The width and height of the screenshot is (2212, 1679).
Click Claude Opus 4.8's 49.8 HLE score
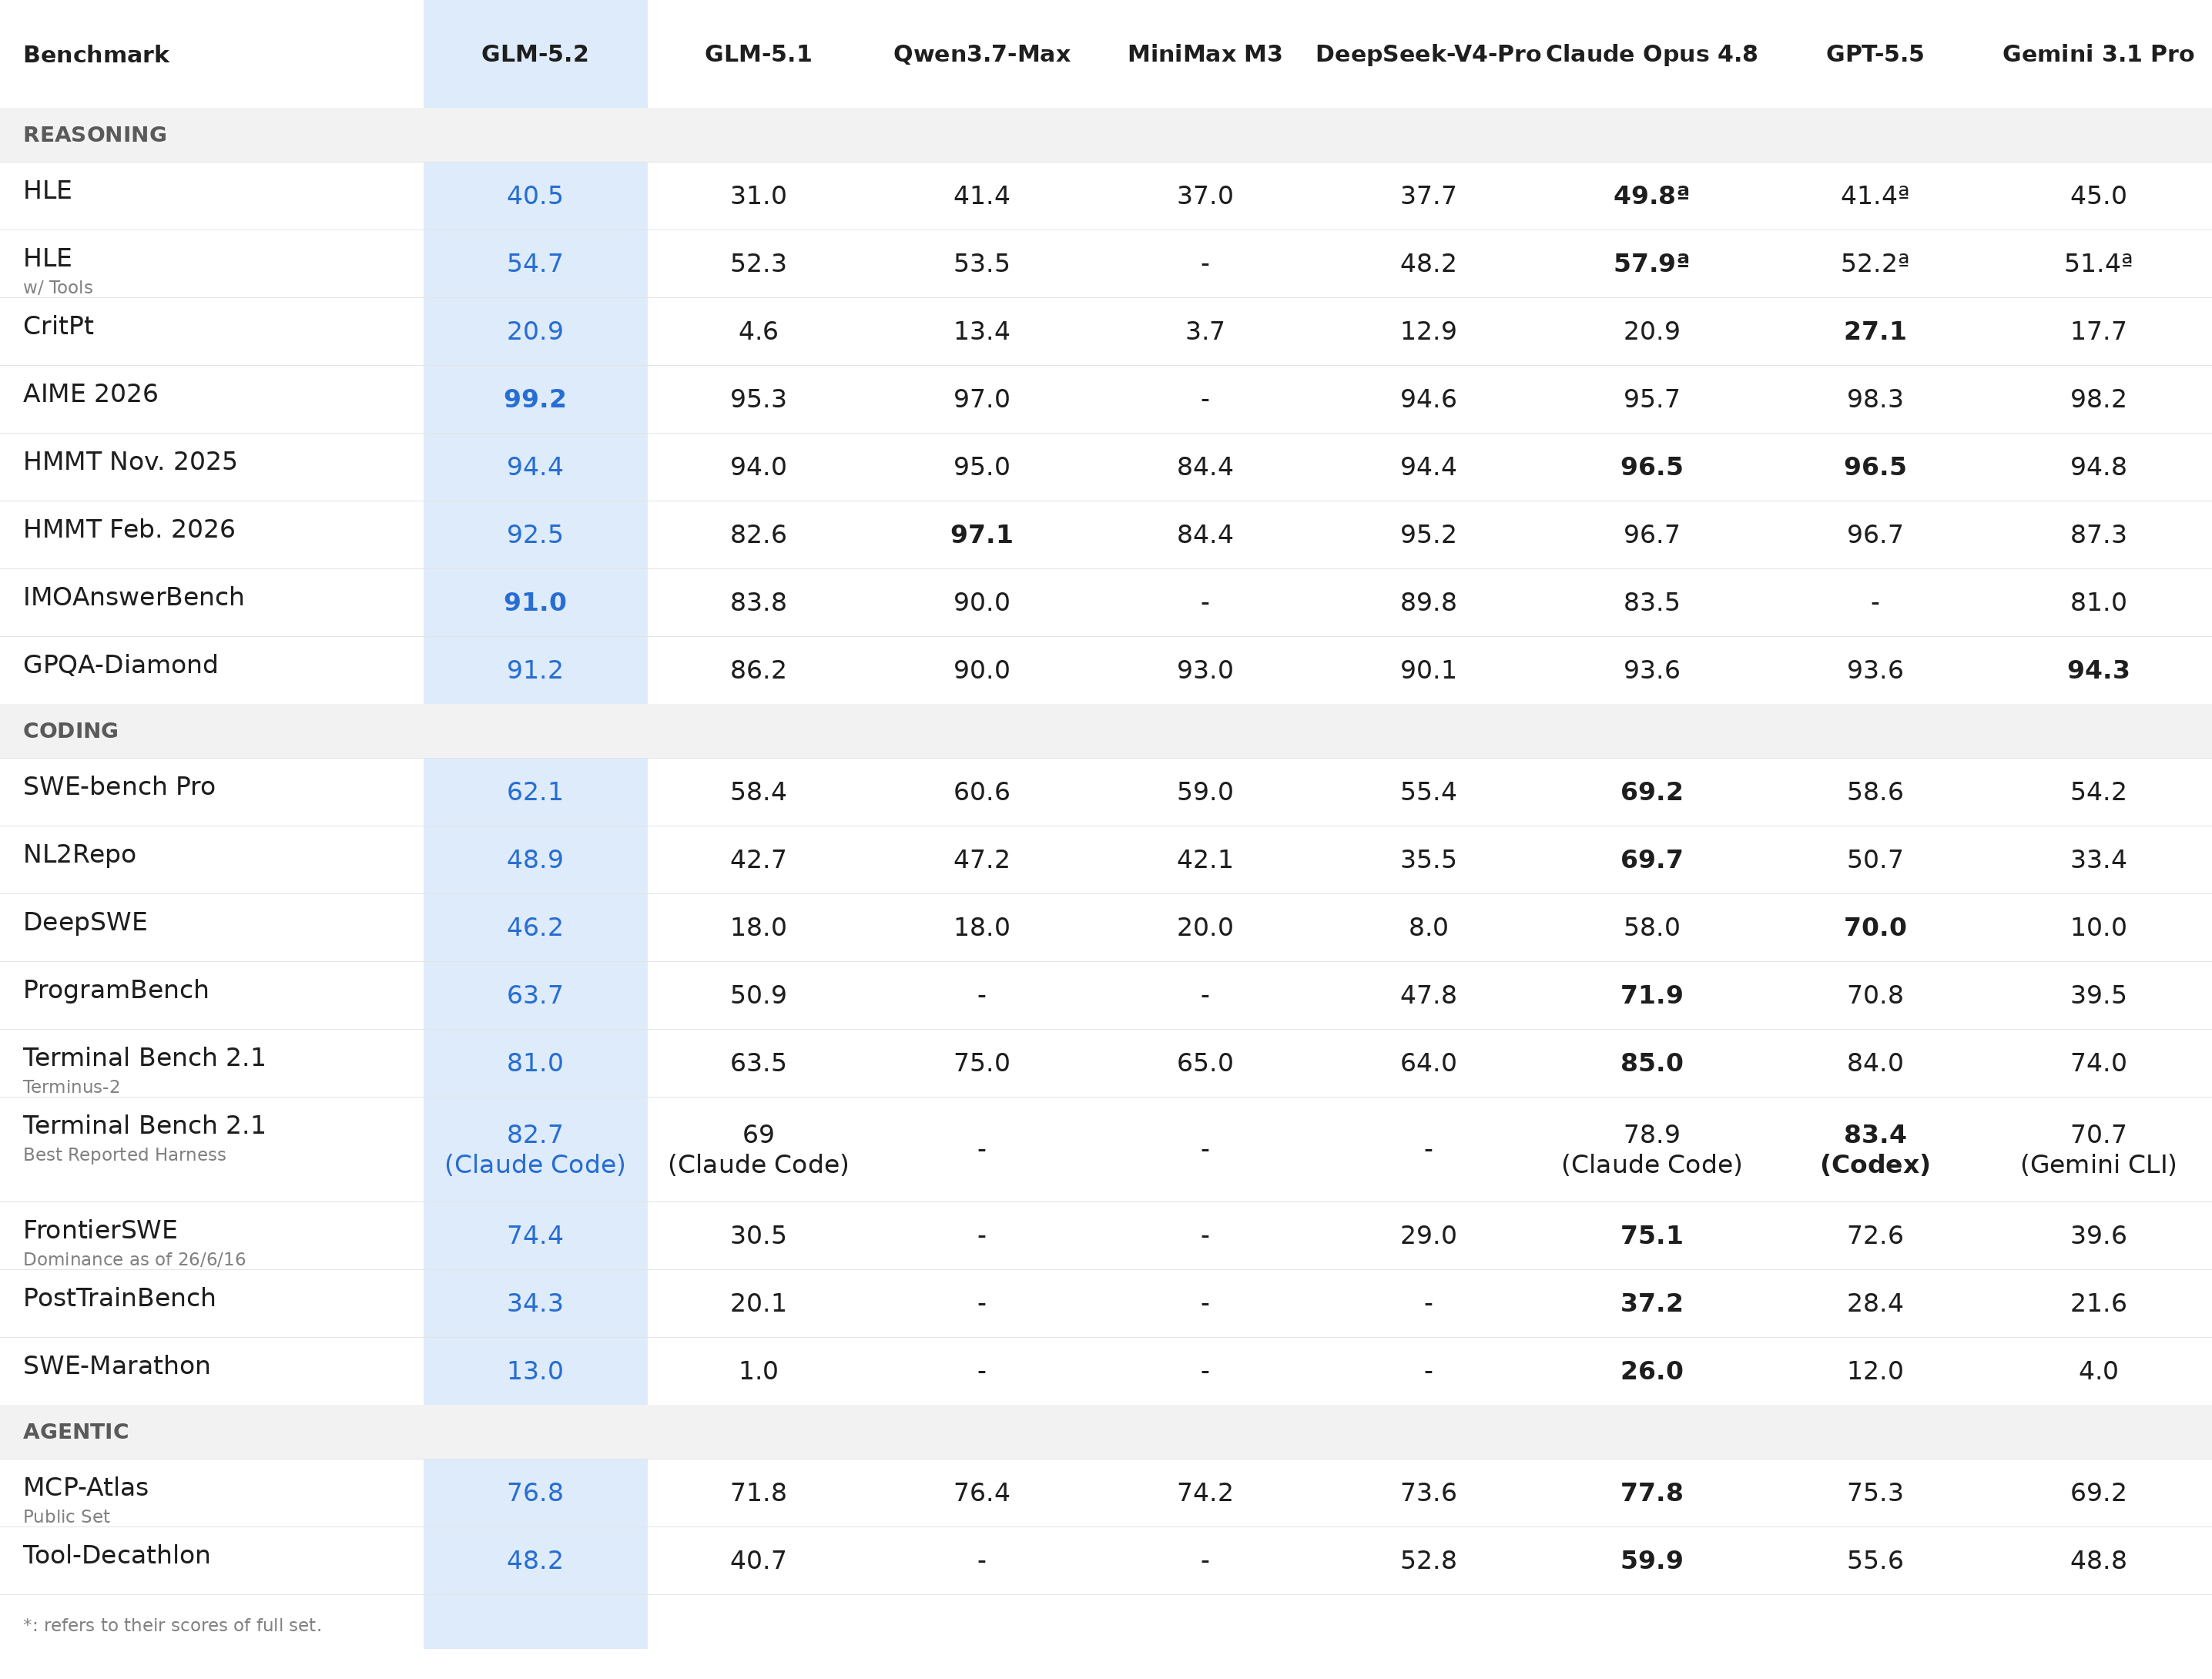1651,196
